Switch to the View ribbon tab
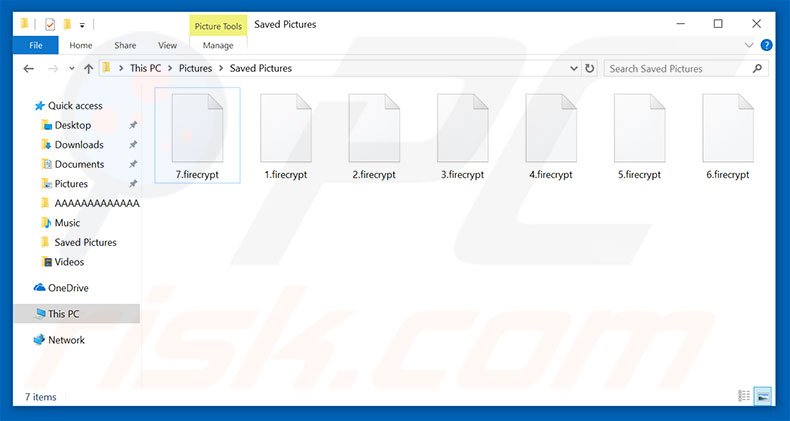 [167, 45]
